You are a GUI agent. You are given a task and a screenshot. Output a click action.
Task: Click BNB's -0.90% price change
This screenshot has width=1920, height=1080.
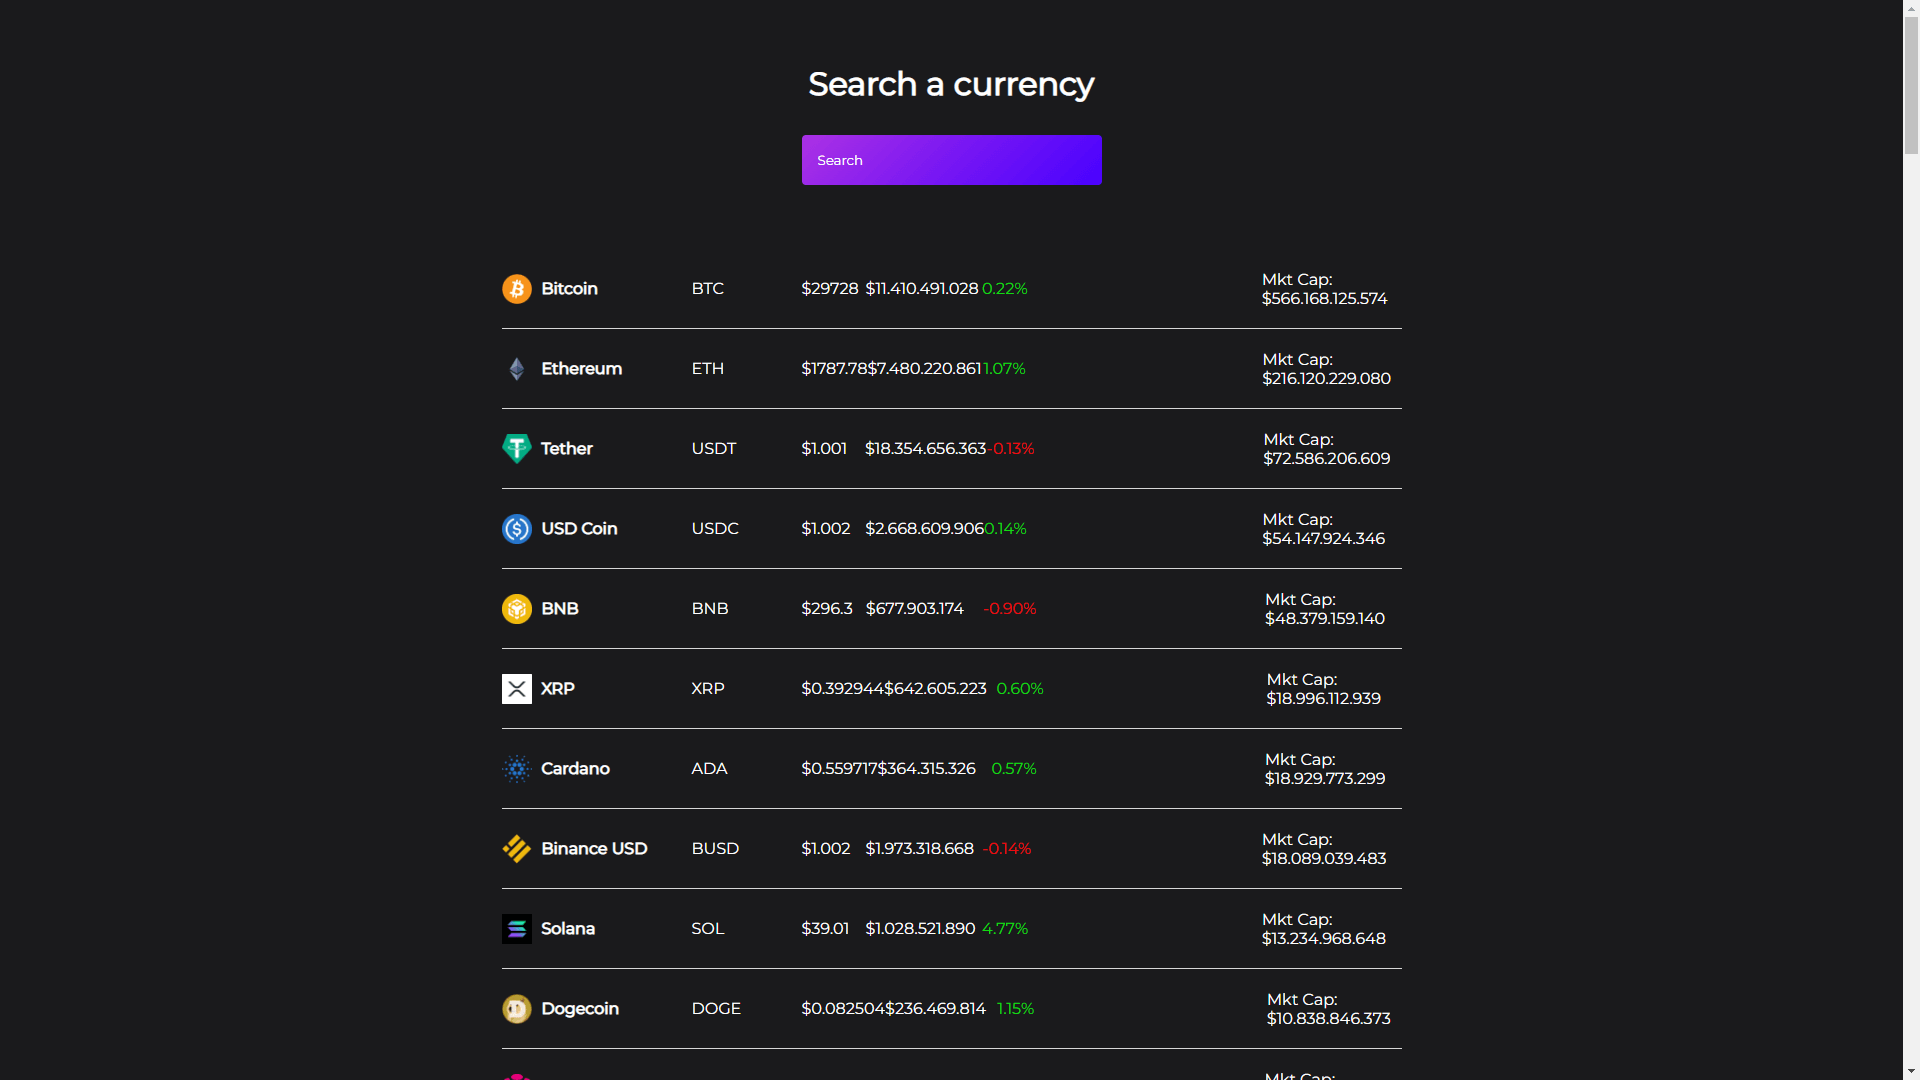(x=1009, y=609)
